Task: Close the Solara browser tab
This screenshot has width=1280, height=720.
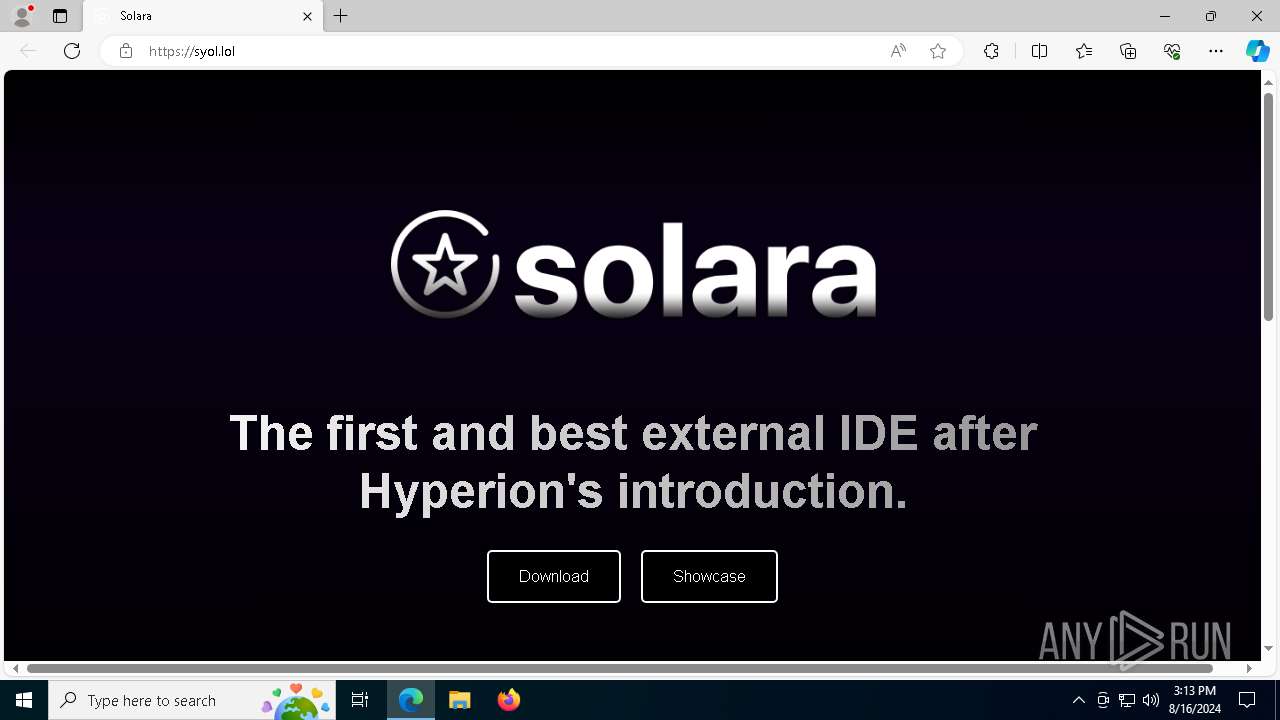Action: [x=307, y=16]
